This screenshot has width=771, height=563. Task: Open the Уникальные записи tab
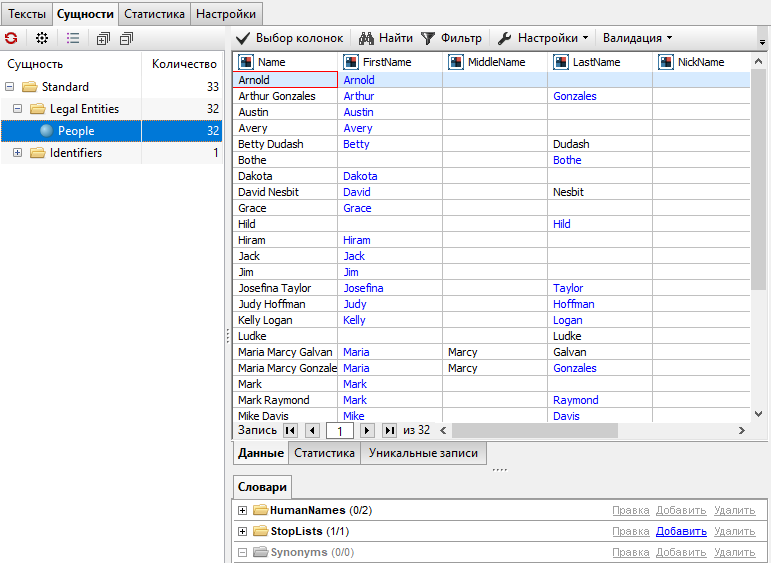423,453
